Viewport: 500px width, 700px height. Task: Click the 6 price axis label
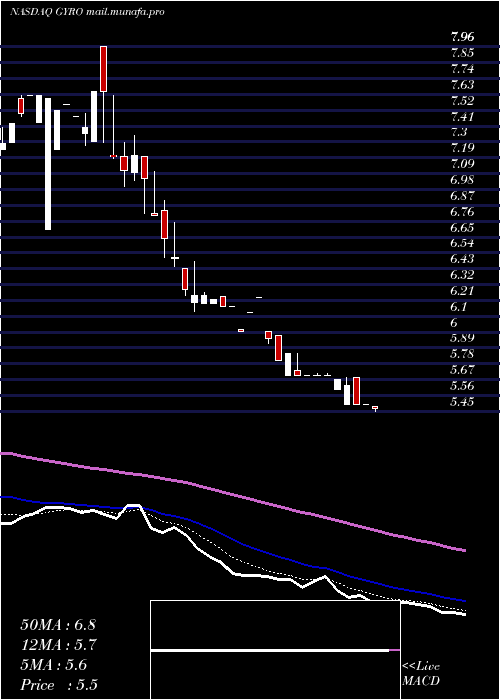(455, 323)
